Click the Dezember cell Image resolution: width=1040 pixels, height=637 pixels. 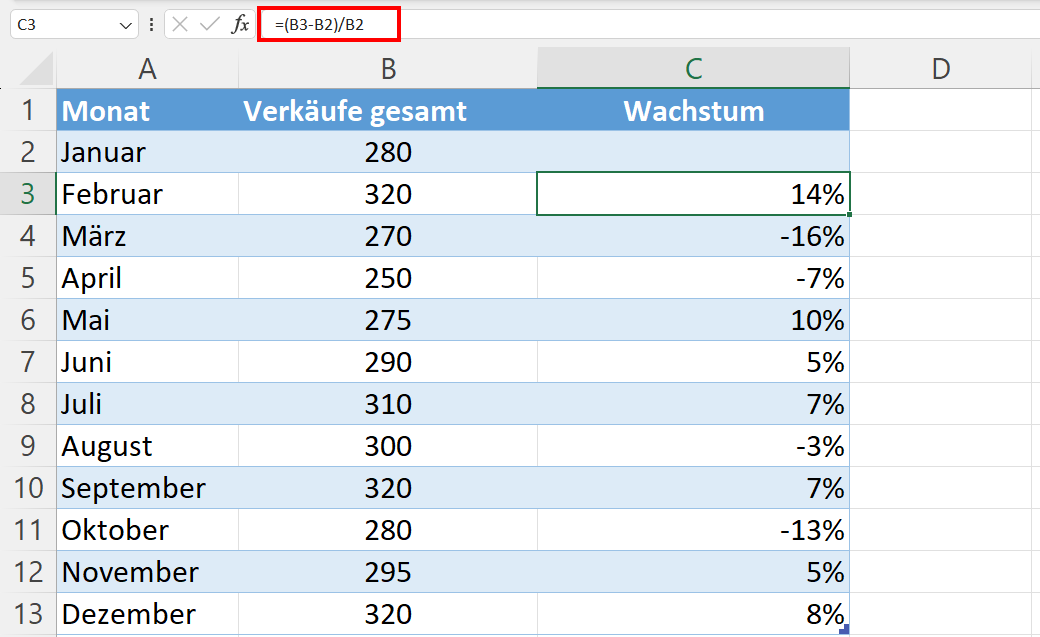click(147, 614)
